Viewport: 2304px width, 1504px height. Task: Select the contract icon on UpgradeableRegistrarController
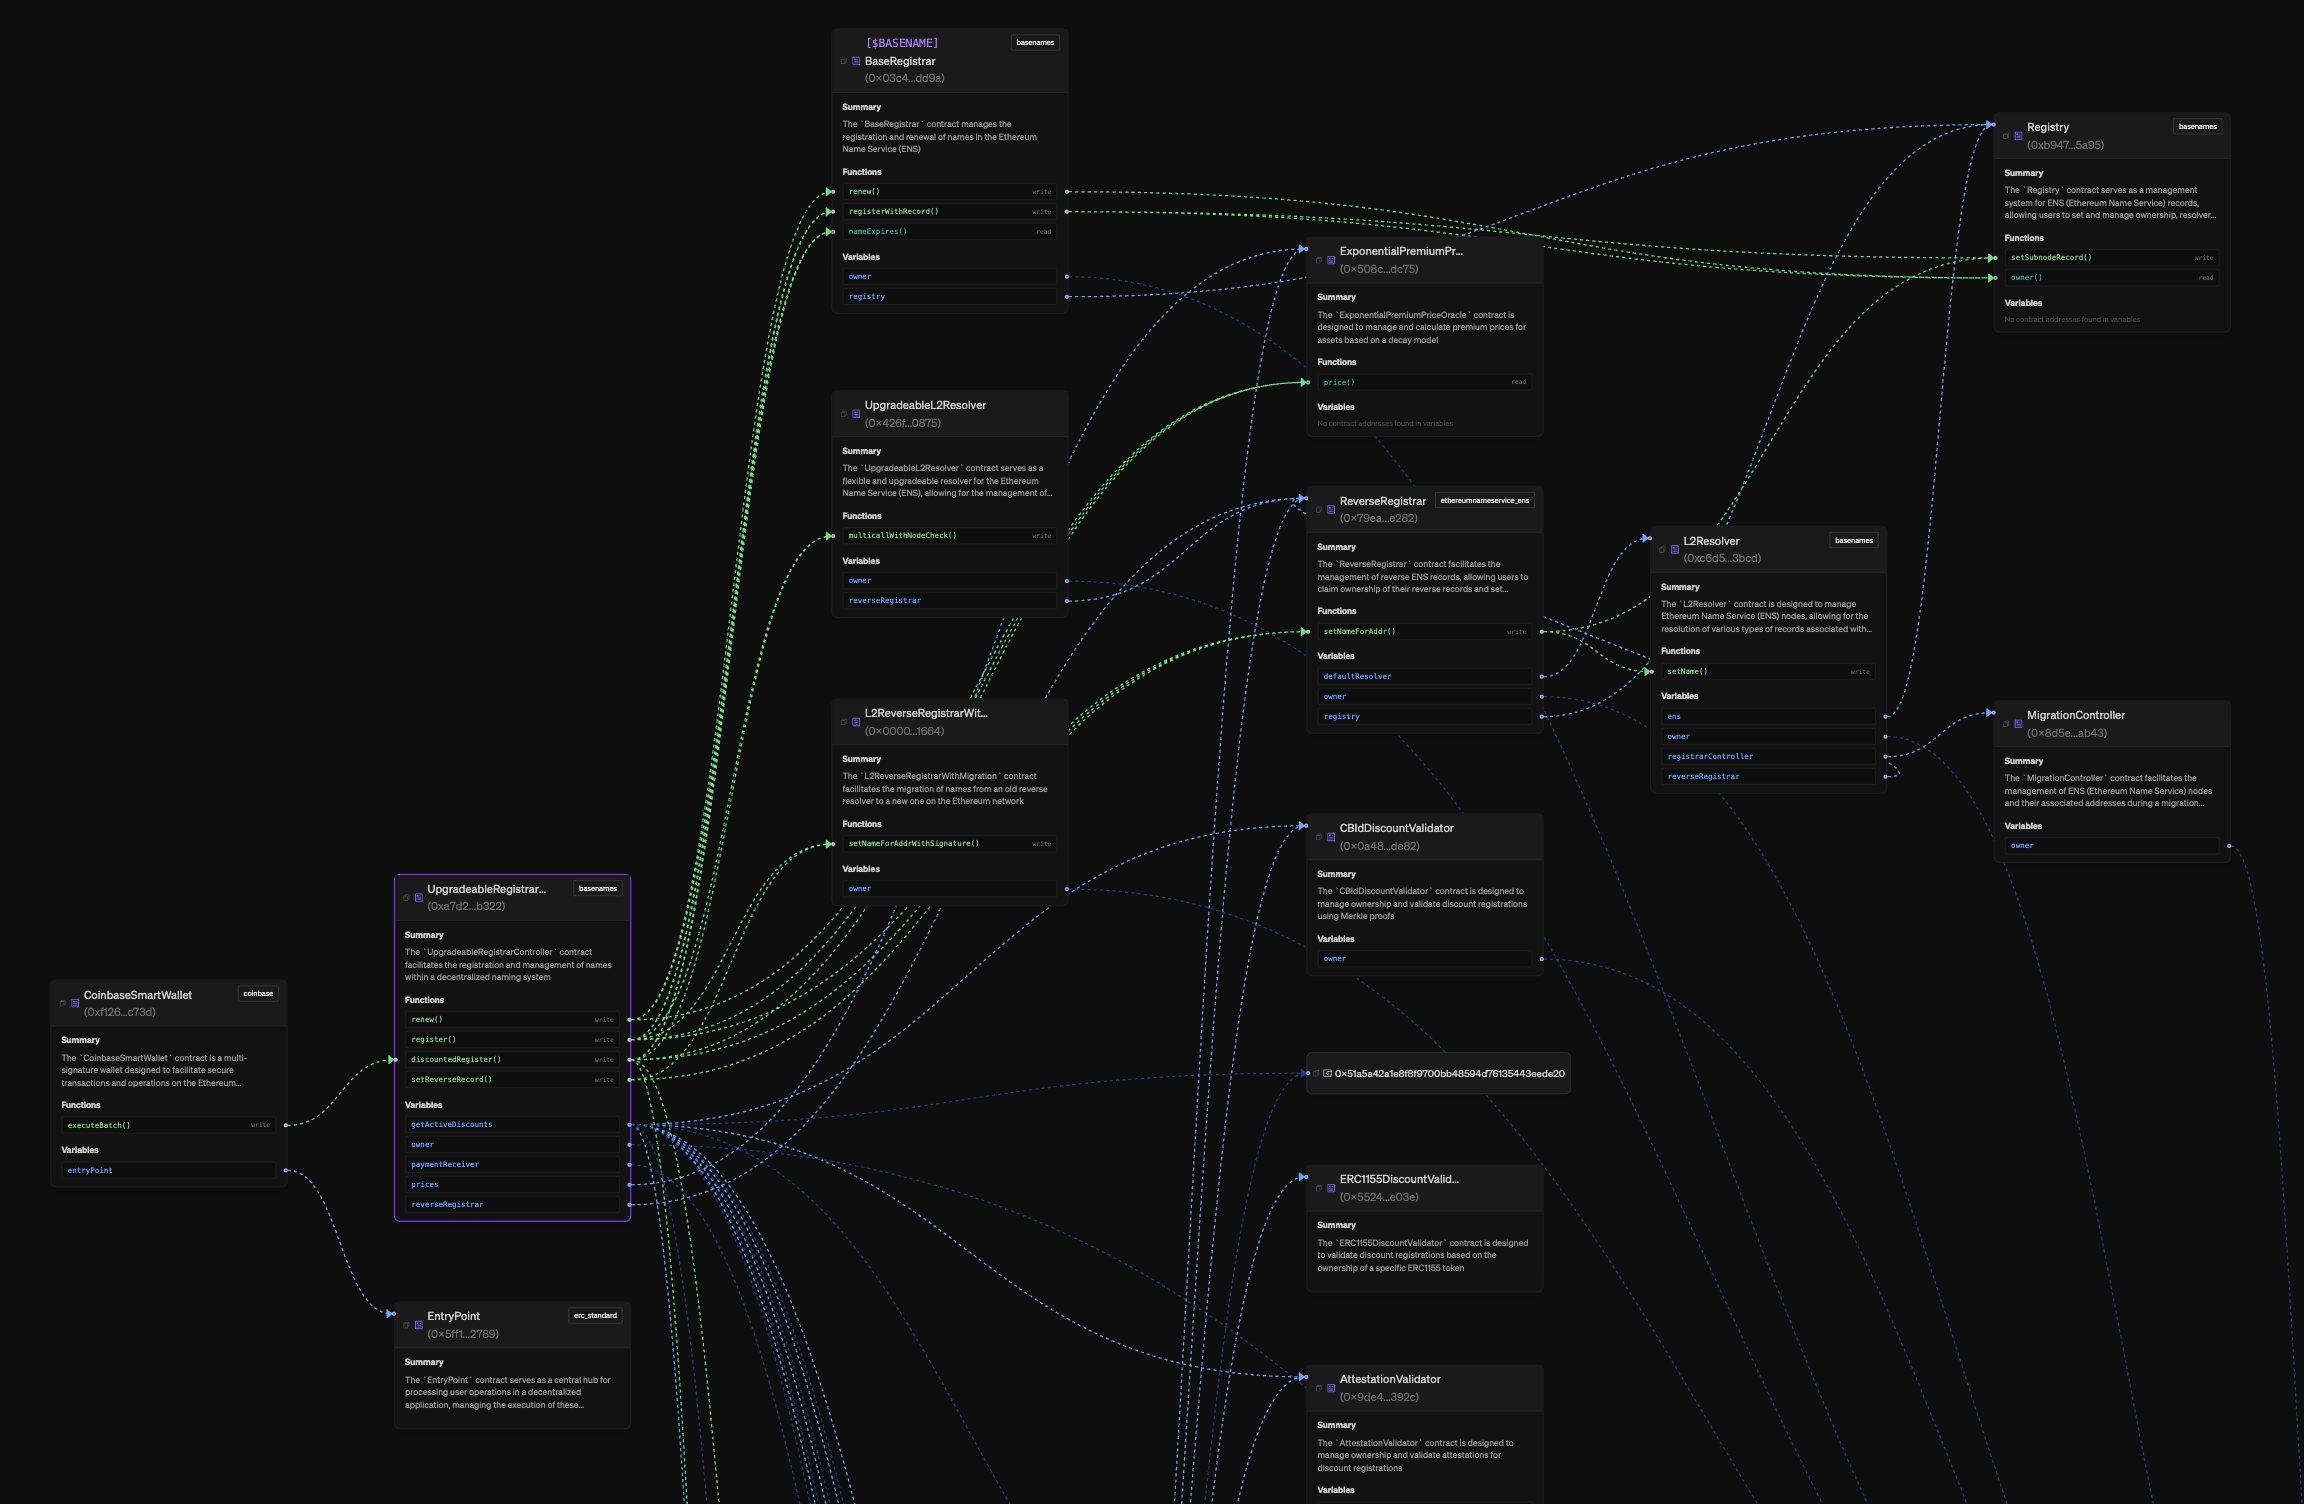[x=419, y=897]
